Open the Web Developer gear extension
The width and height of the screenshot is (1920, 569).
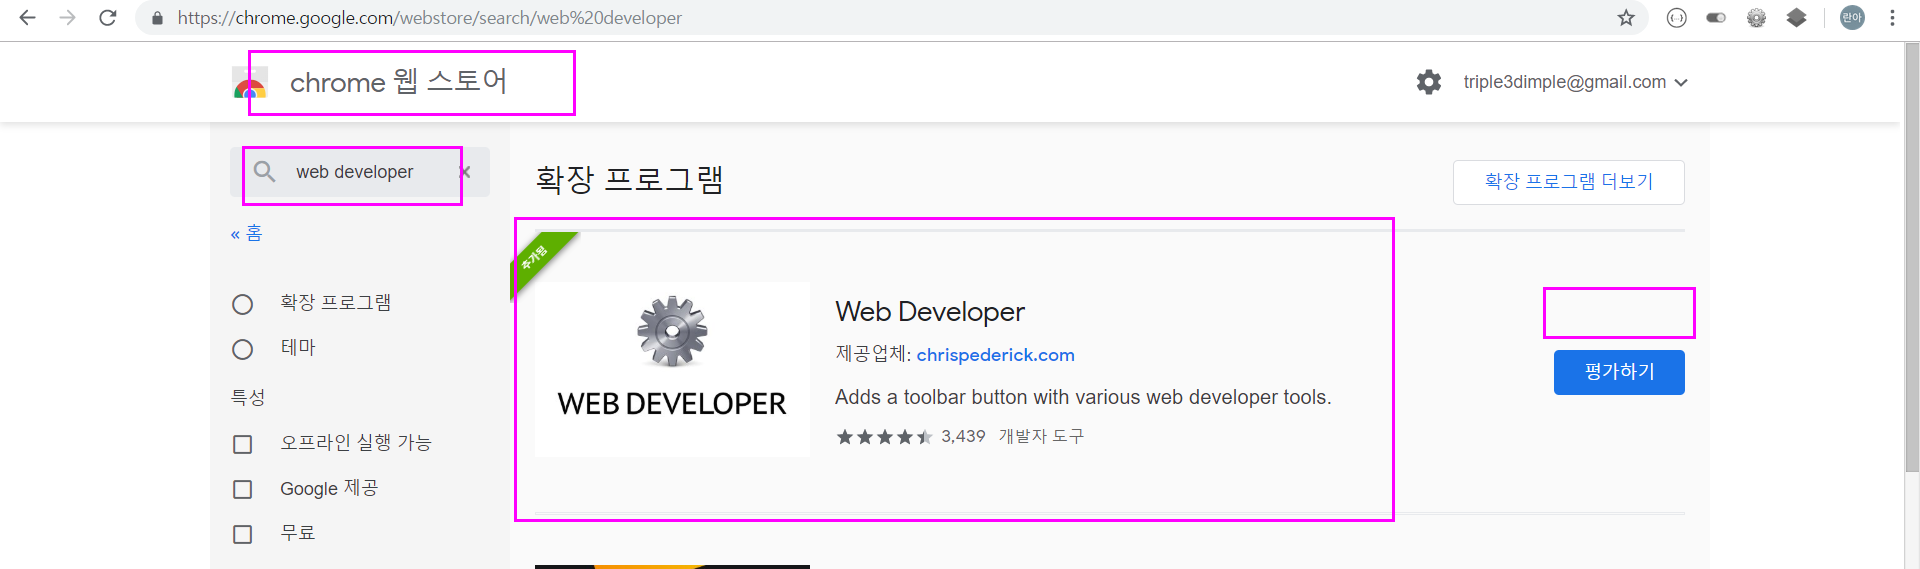[1756, 18]
